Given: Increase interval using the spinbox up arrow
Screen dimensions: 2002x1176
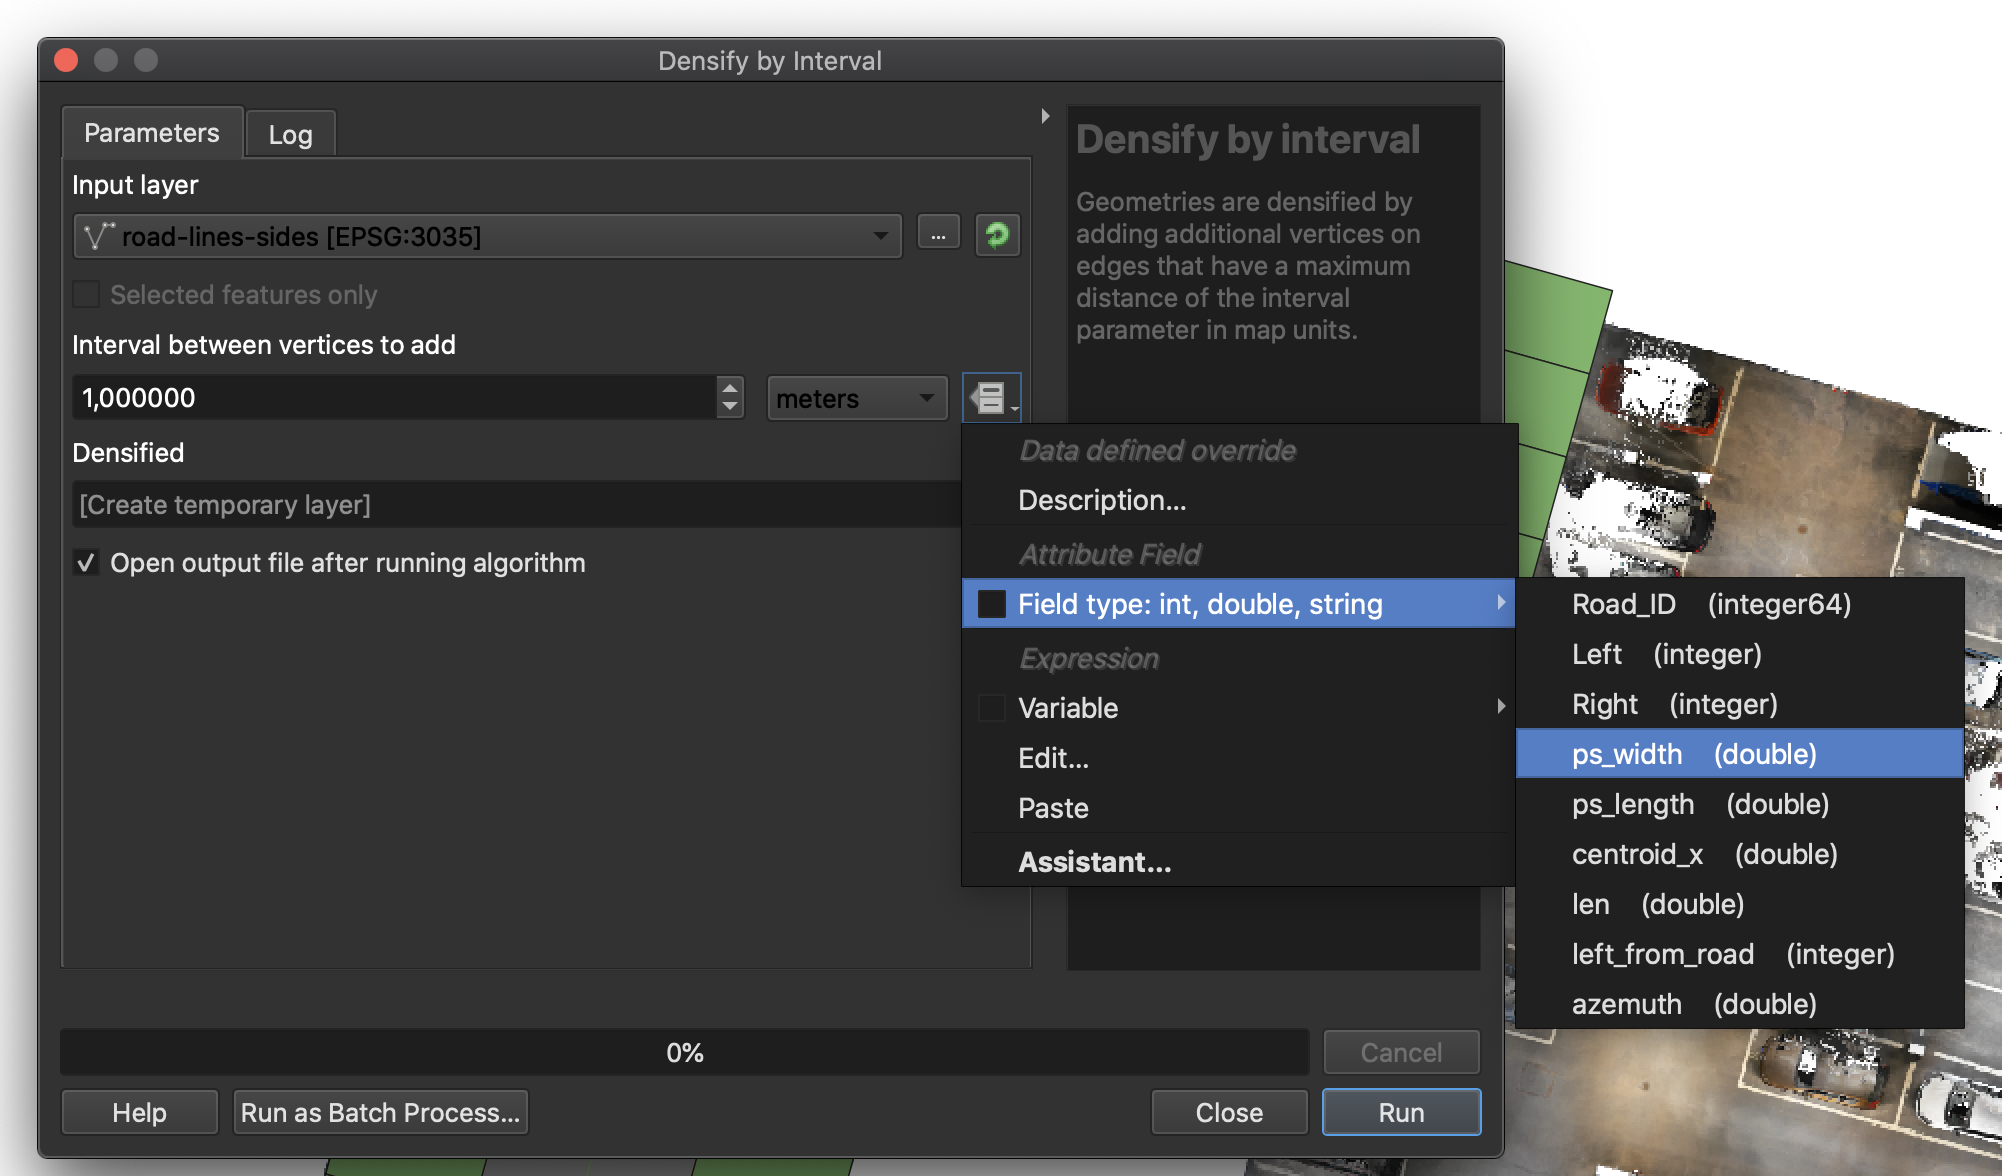Looking at the screenshot, I should point(731,389).
